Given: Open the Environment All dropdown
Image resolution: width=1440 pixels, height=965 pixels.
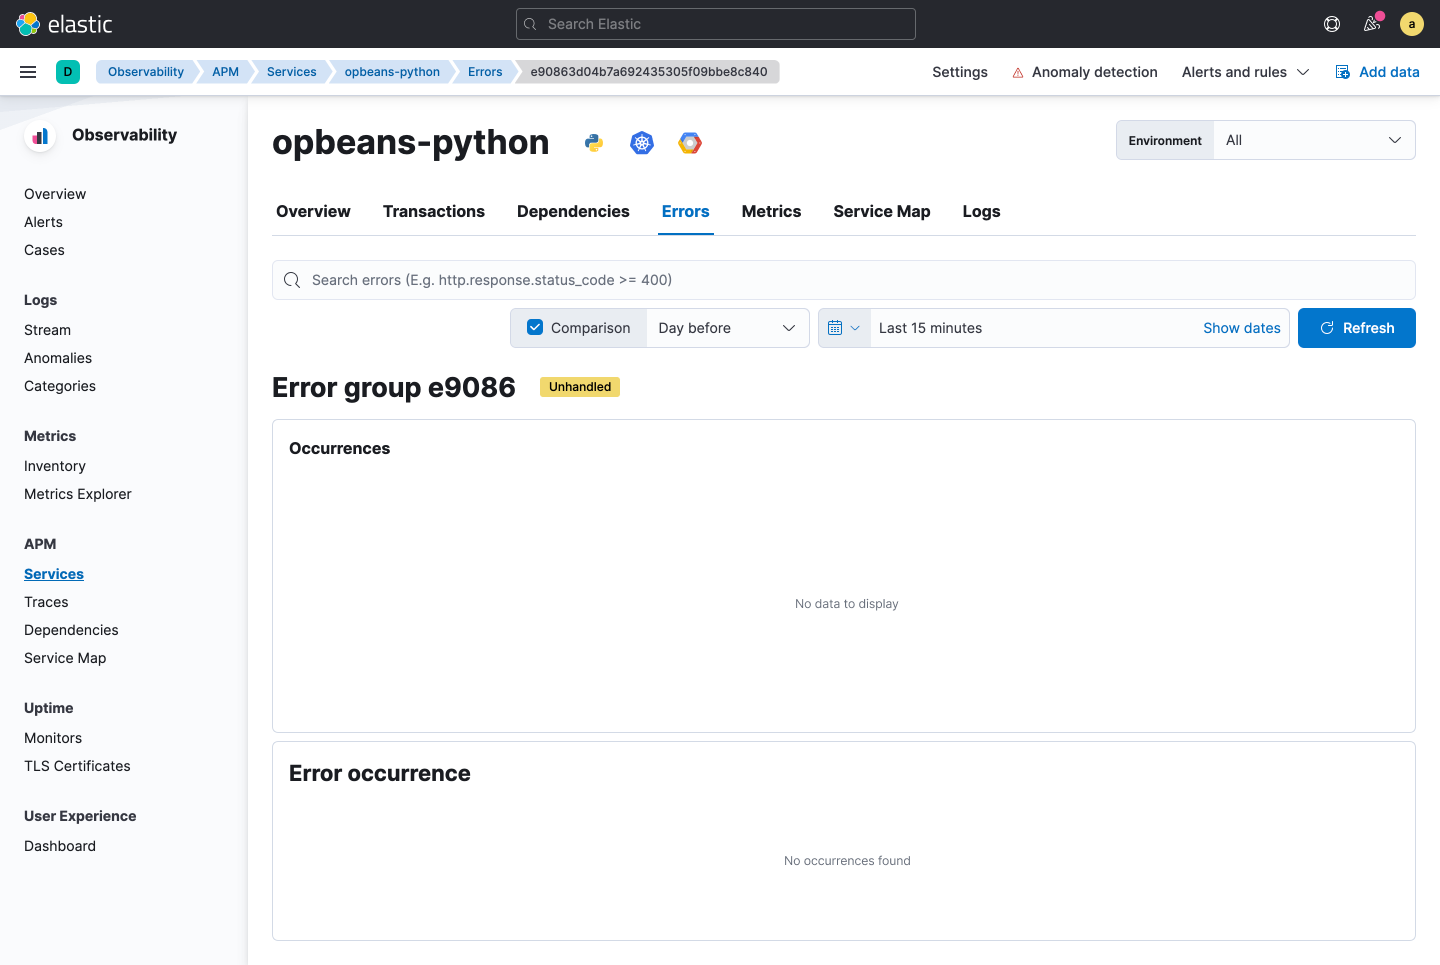Looking at the screenshot, I should pos(1314,140).
